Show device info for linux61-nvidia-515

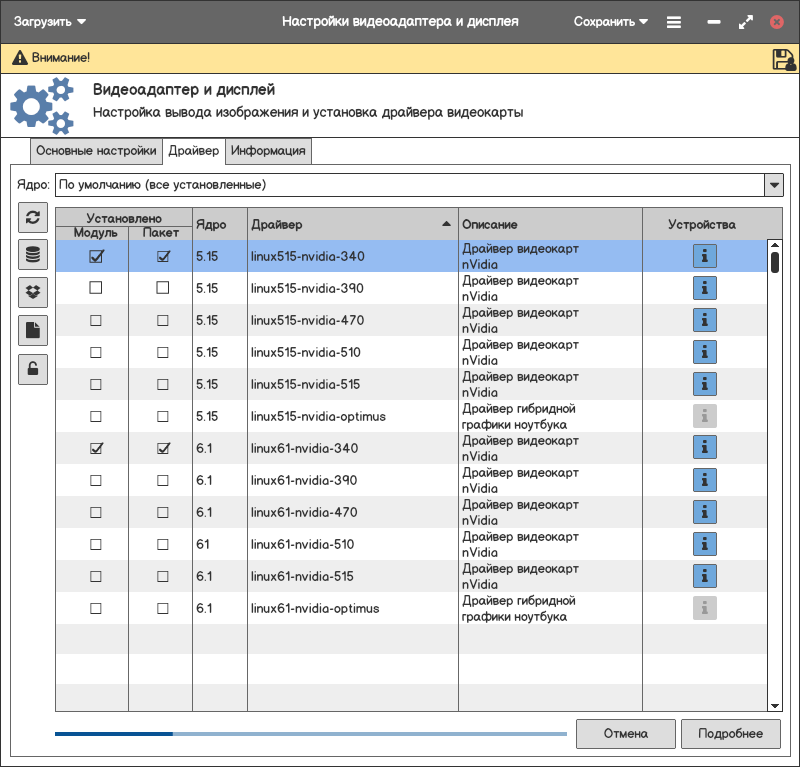coord(705,576)
